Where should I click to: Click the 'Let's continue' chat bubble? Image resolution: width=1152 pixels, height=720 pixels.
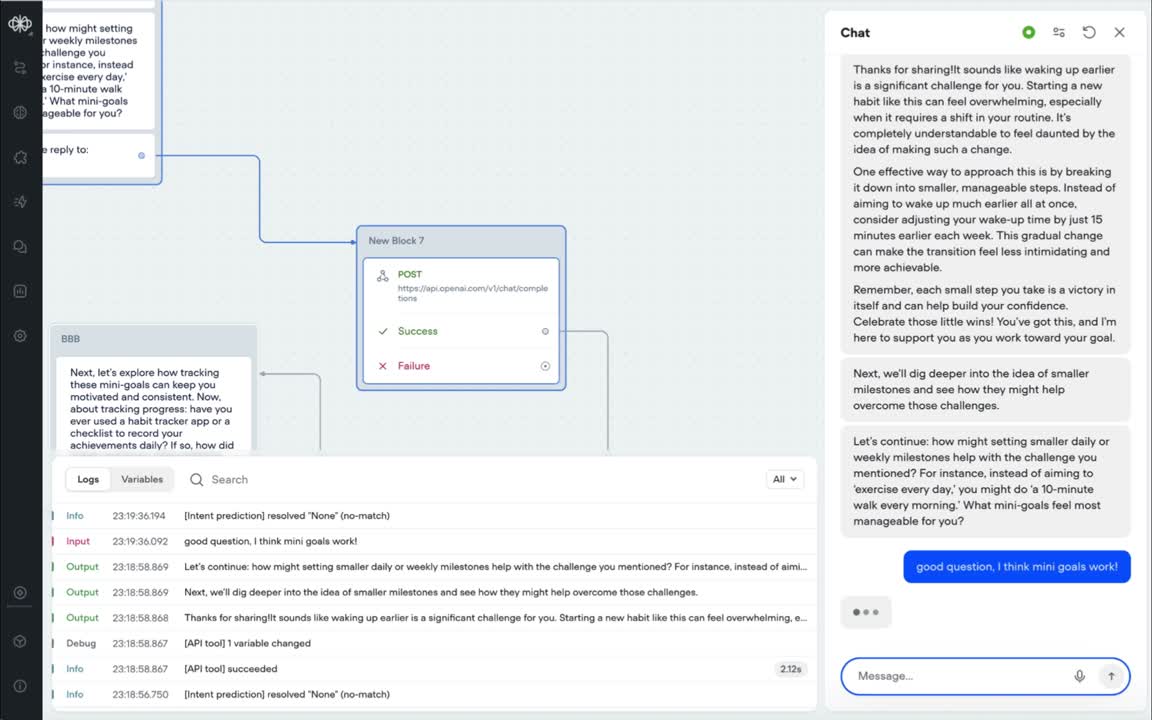tap(985, 481)
